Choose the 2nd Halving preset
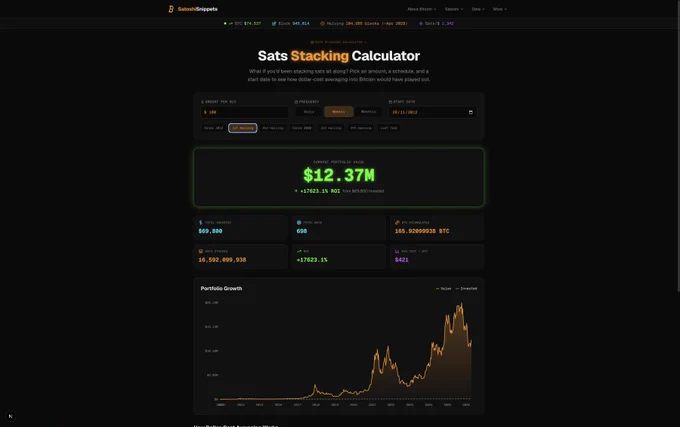 [273, 128]
